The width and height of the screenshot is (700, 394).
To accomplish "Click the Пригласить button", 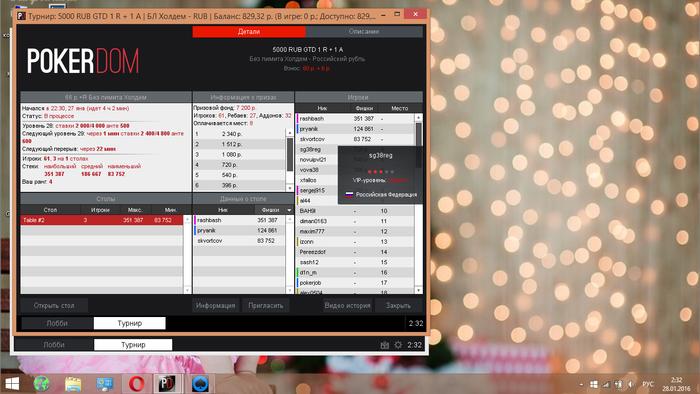I will [266, 306].
